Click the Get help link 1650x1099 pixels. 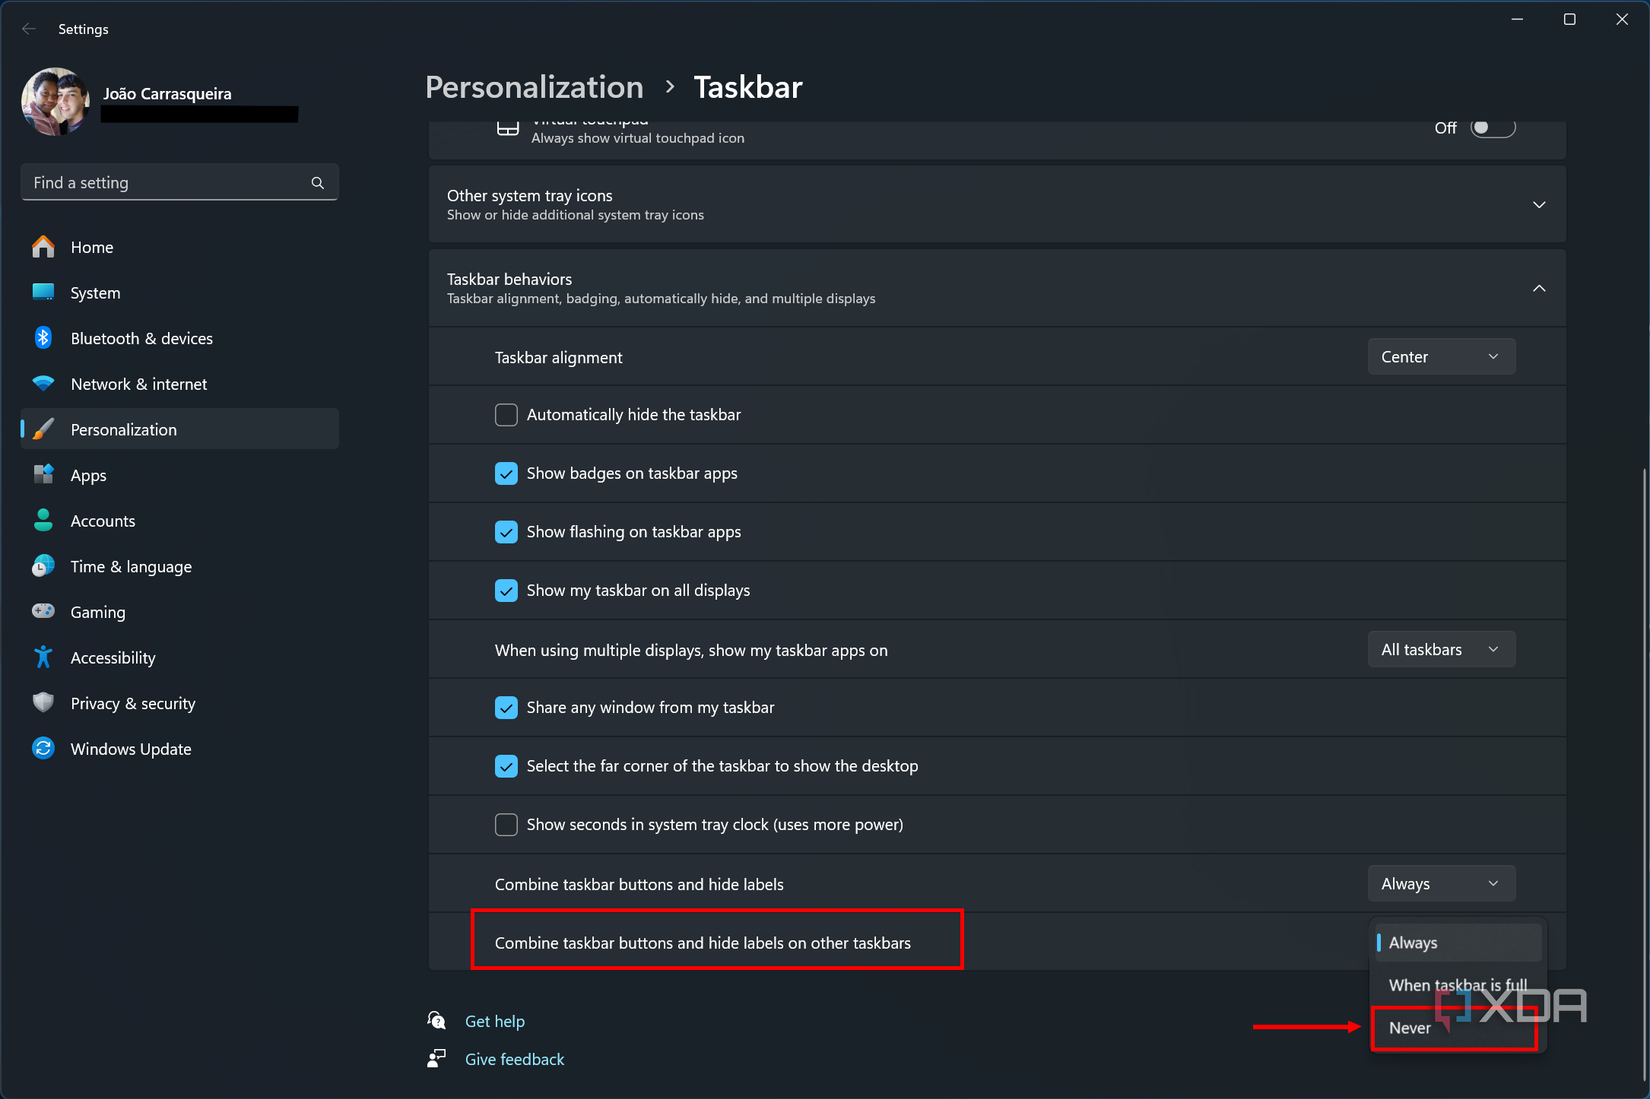click(494, 1021)
